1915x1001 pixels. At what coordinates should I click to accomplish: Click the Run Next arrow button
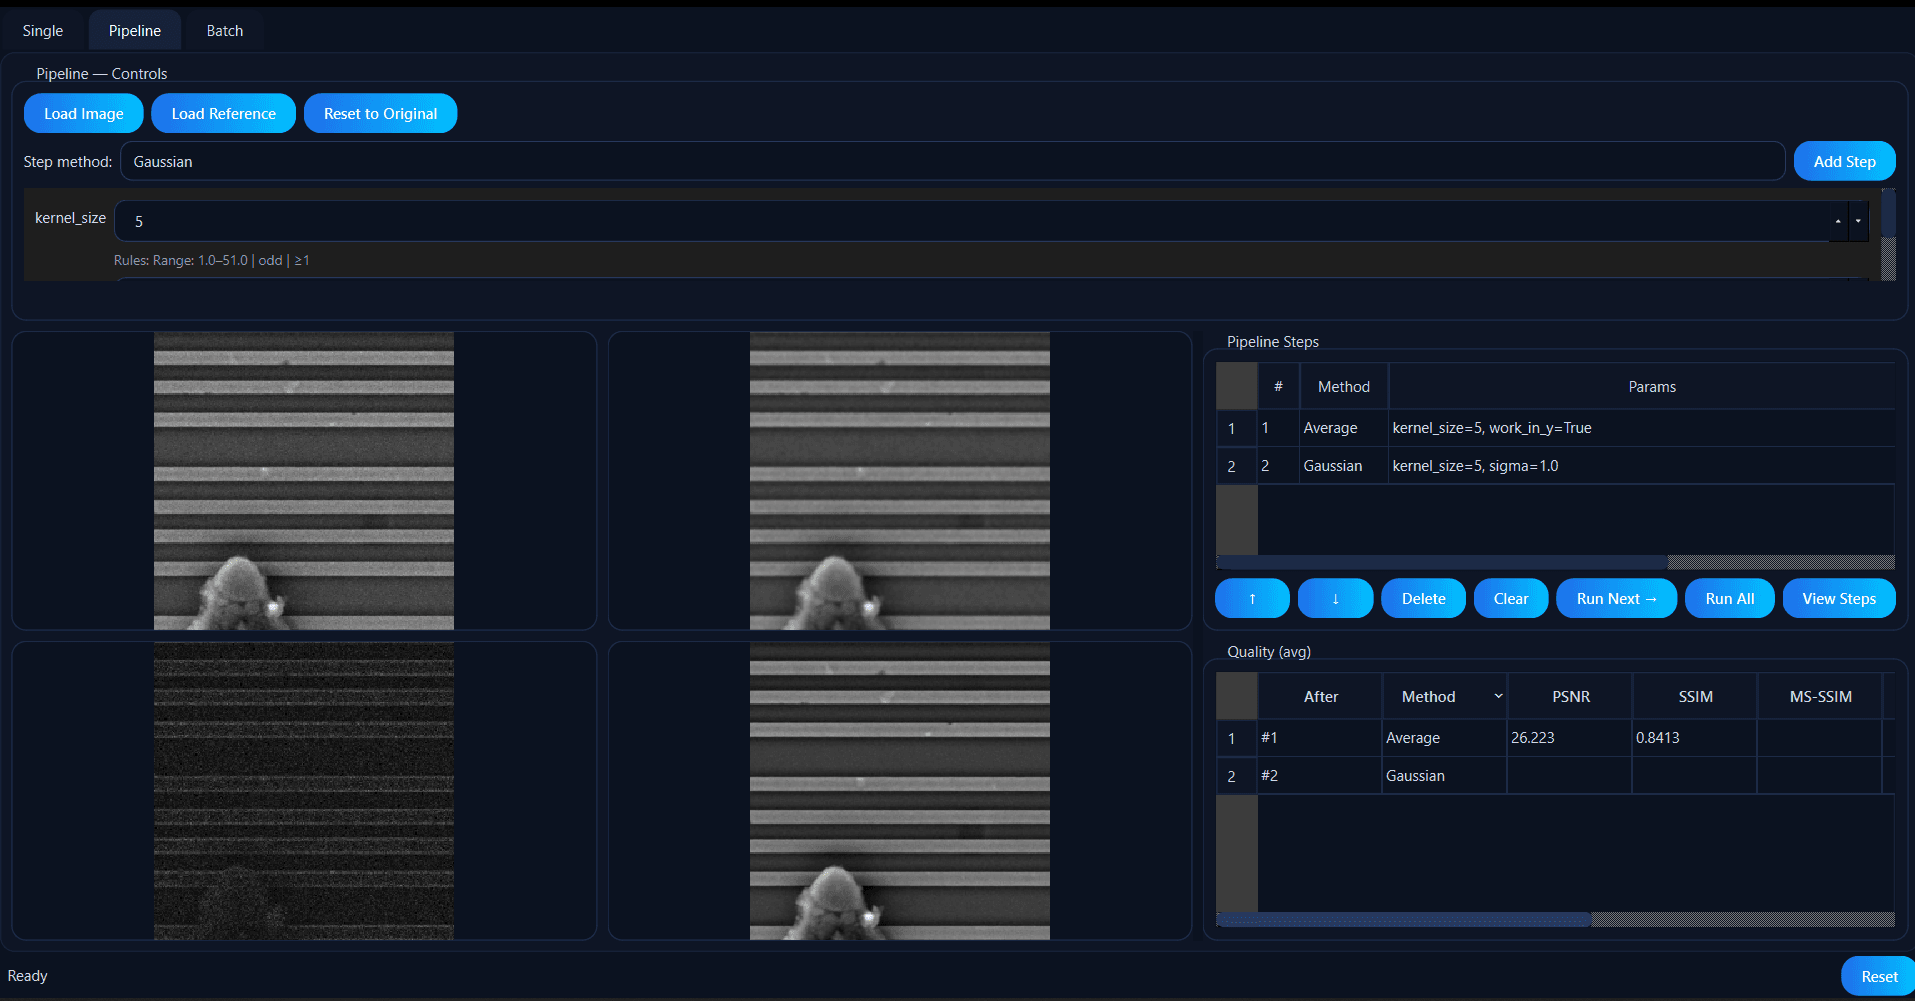pos(1615,598)
